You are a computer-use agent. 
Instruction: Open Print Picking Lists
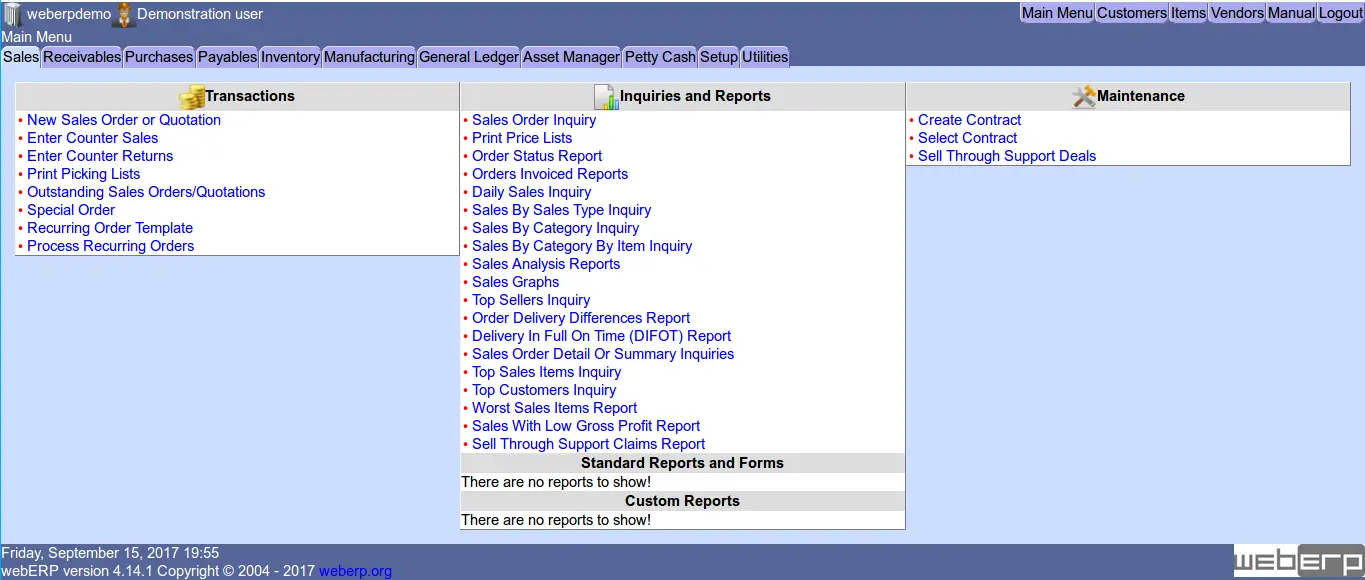(84, 174)
